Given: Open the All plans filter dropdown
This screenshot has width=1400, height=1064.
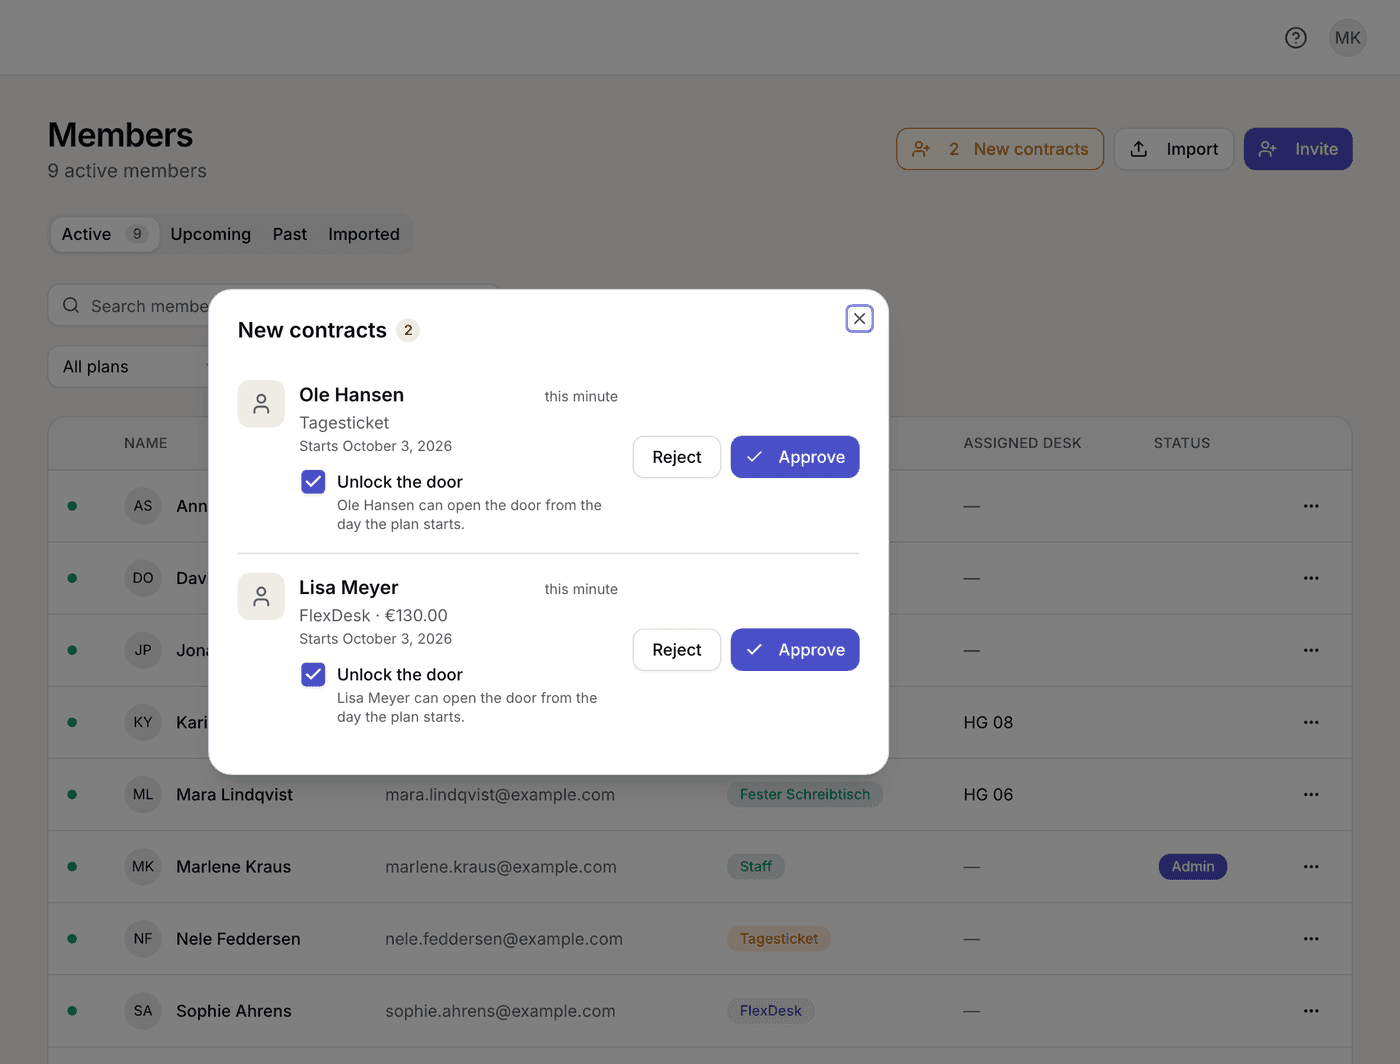Looking at the screenshot, I should (130, 367).
